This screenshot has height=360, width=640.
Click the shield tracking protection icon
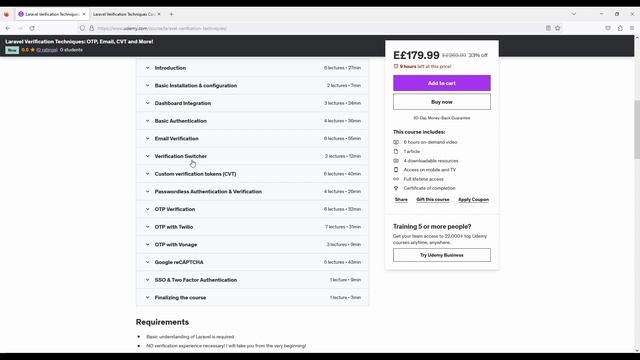click(x=82, y=28)
